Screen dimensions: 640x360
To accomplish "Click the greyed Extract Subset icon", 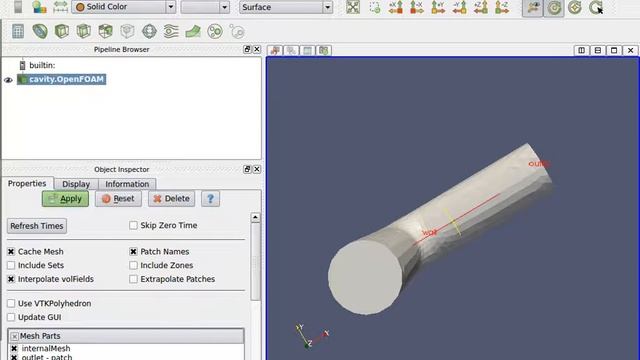I will [x=127, y=31].
